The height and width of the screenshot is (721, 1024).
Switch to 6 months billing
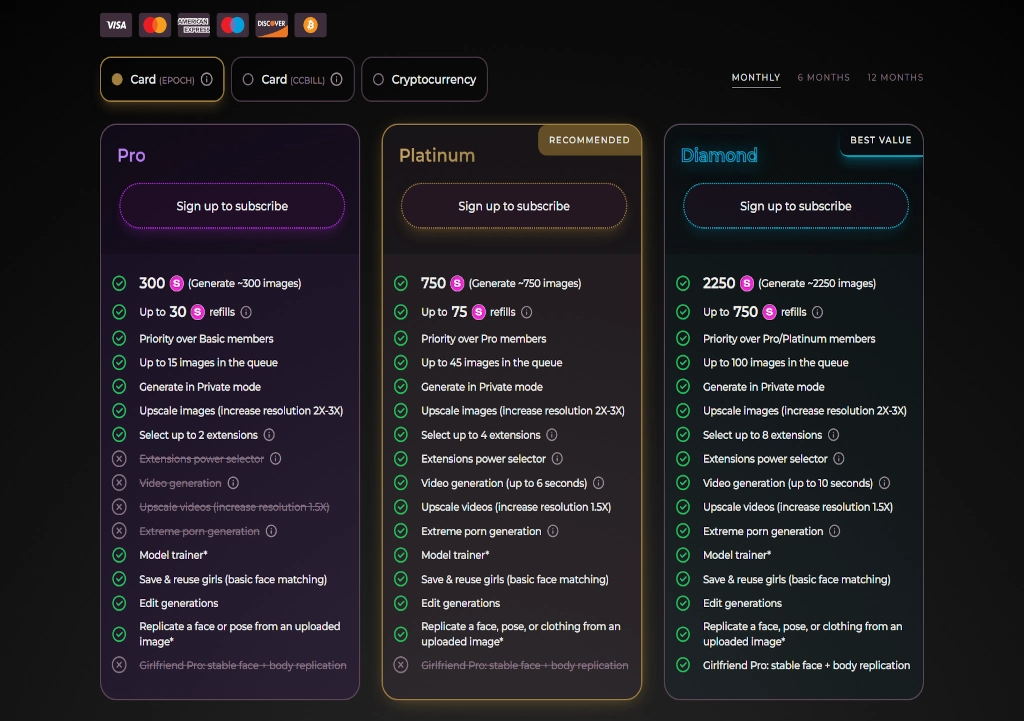click(x=823, y=77)
